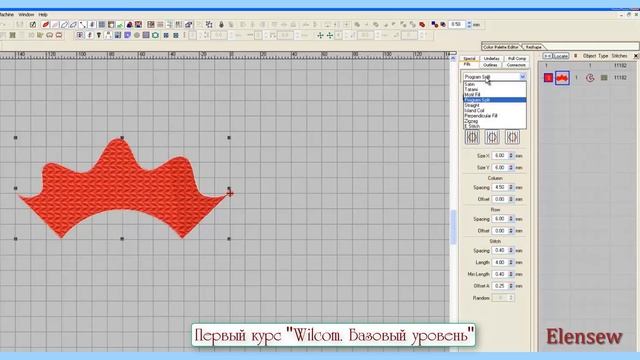This screenshot has height=360, width=640.
Task: Adjust the stitch Length stepper
Action: 511,262
